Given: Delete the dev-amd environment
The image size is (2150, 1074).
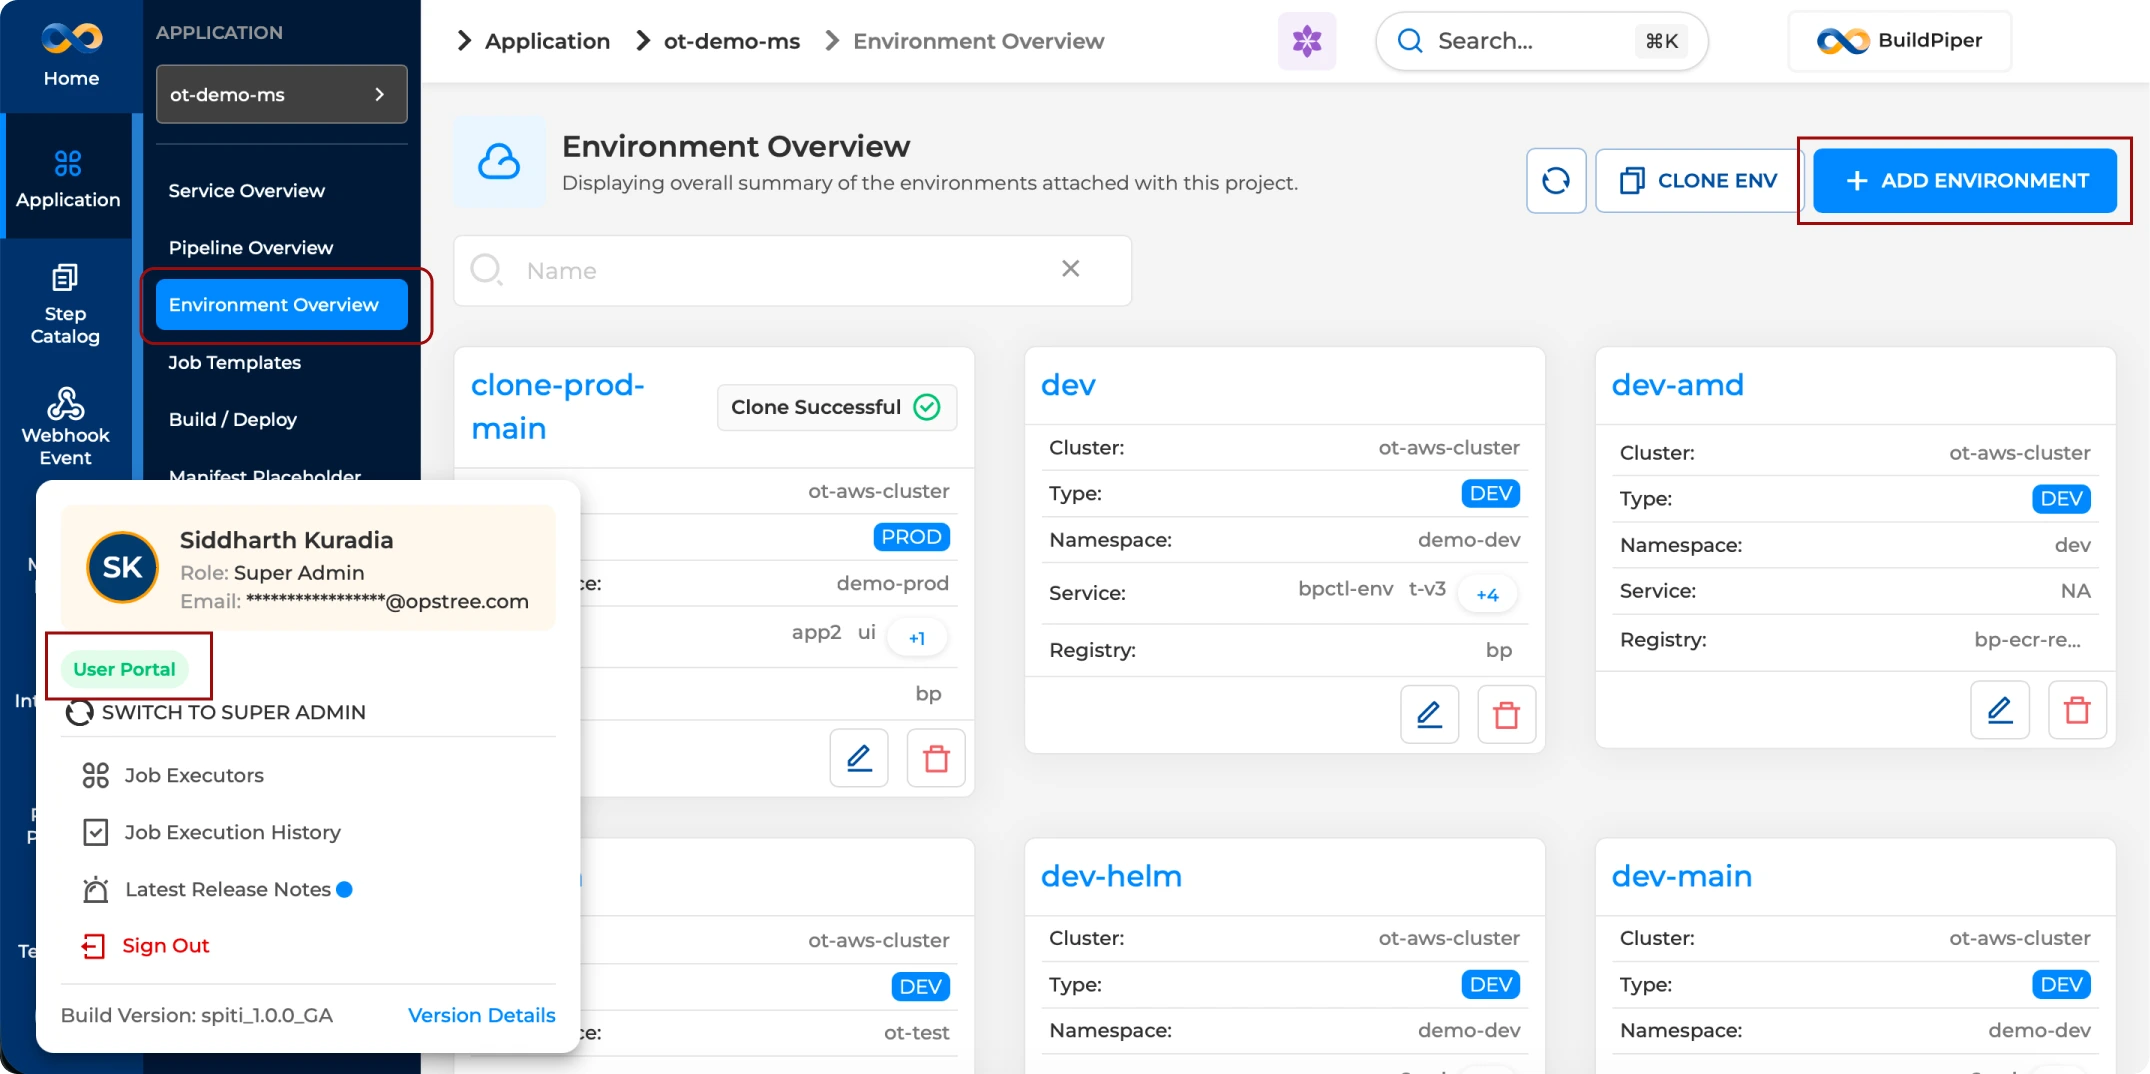Looking at the screenshot, I should (2077, 710).
